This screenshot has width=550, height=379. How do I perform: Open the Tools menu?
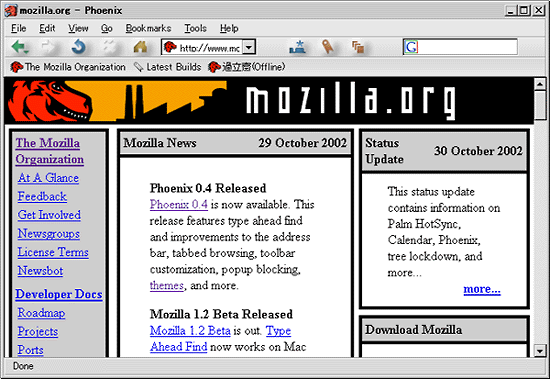point(195,28)
